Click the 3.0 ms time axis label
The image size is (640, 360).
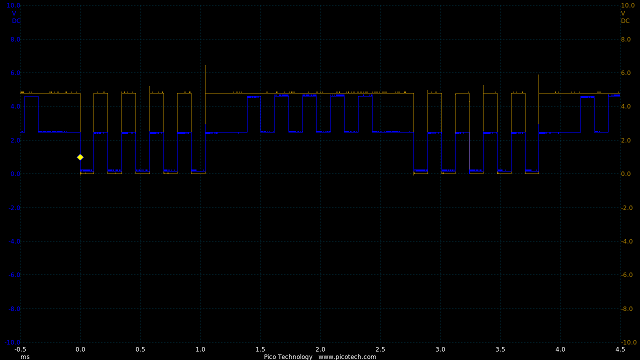440,349
